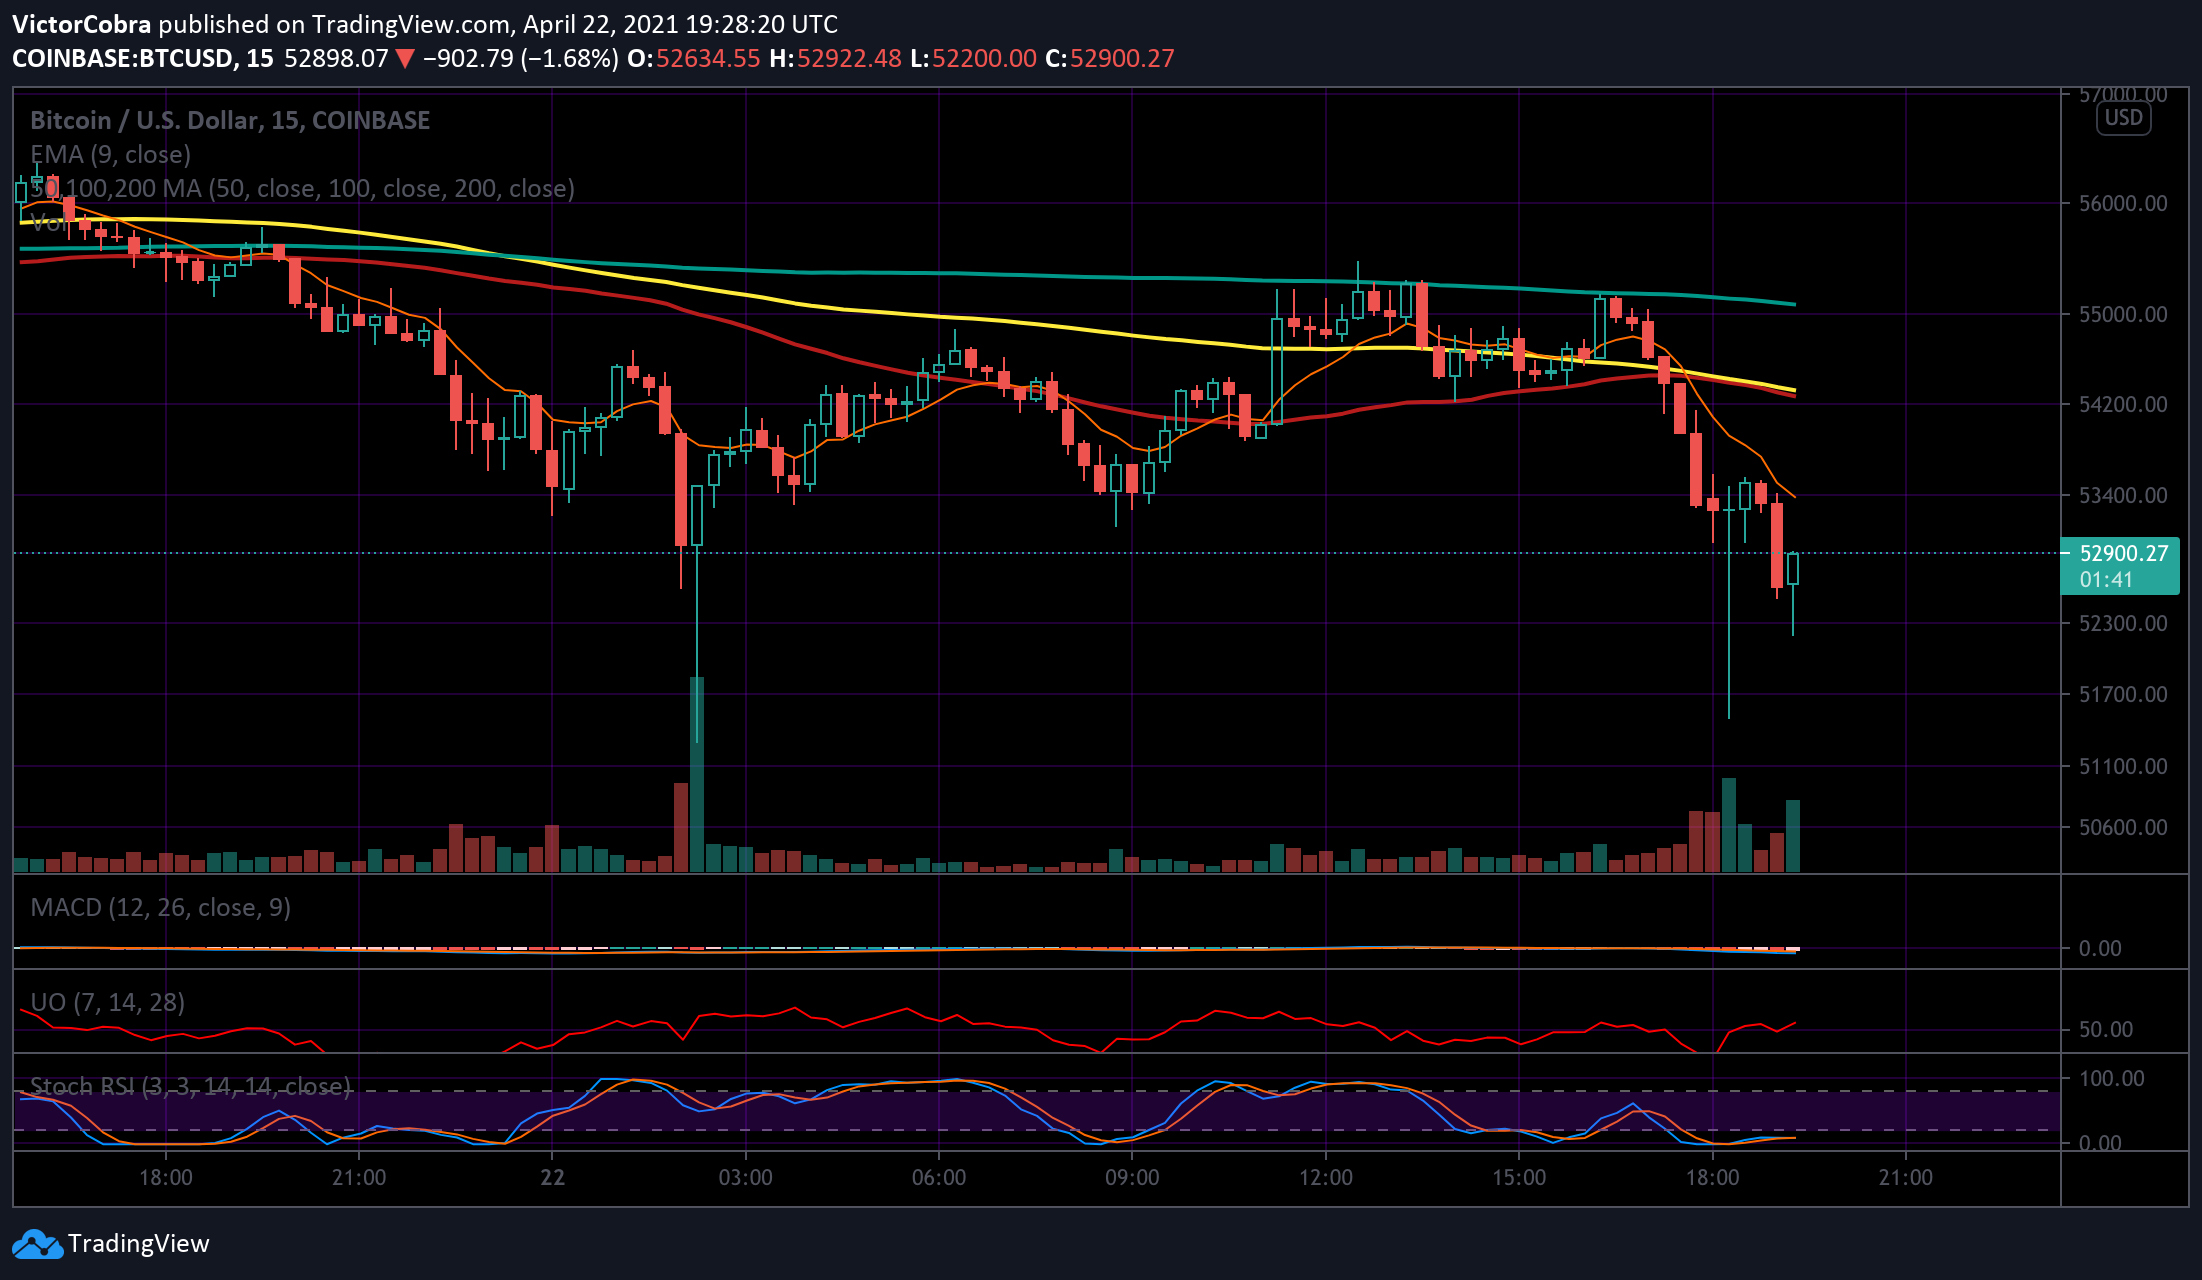Click the 15:00 time axis label
This screenshot has width=2202, height=1280.
1519,1177
